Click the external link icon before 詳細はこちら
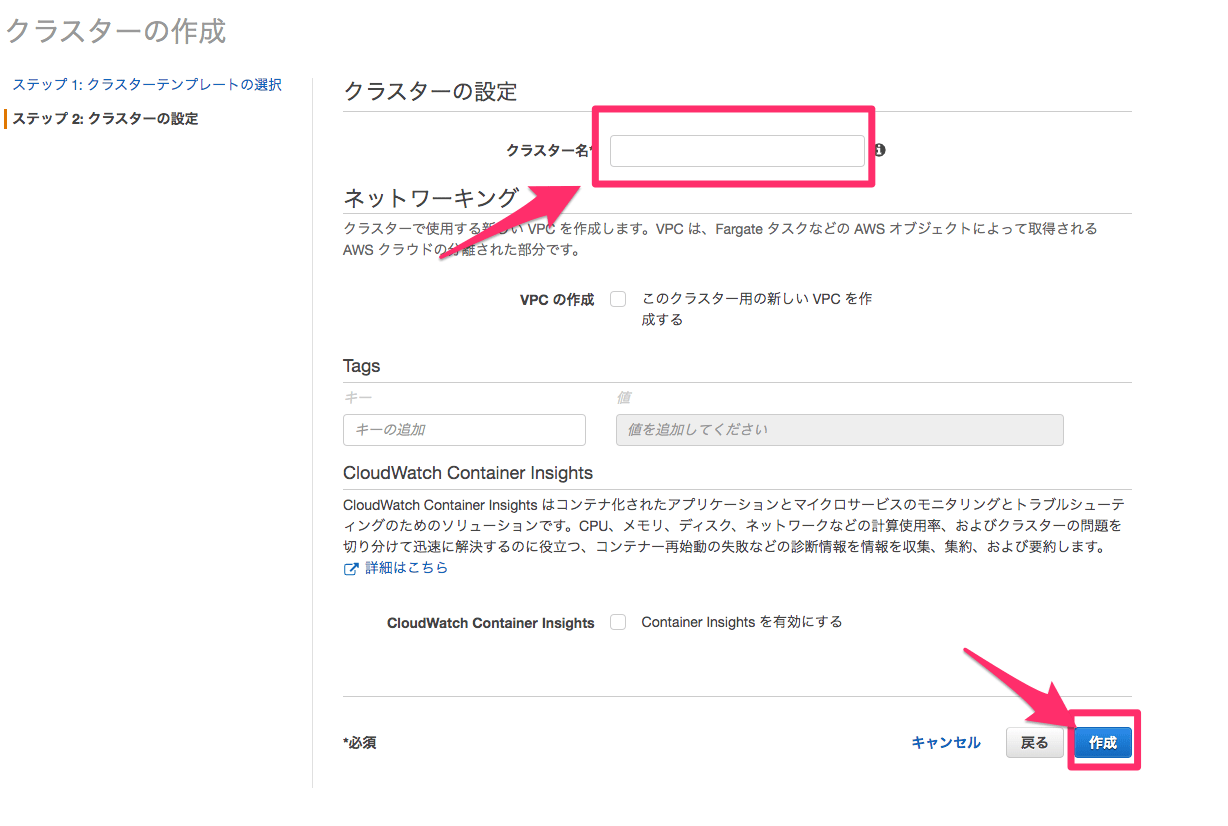The height and width of the screenshot is (826, 1228). [x=351, y=569]
